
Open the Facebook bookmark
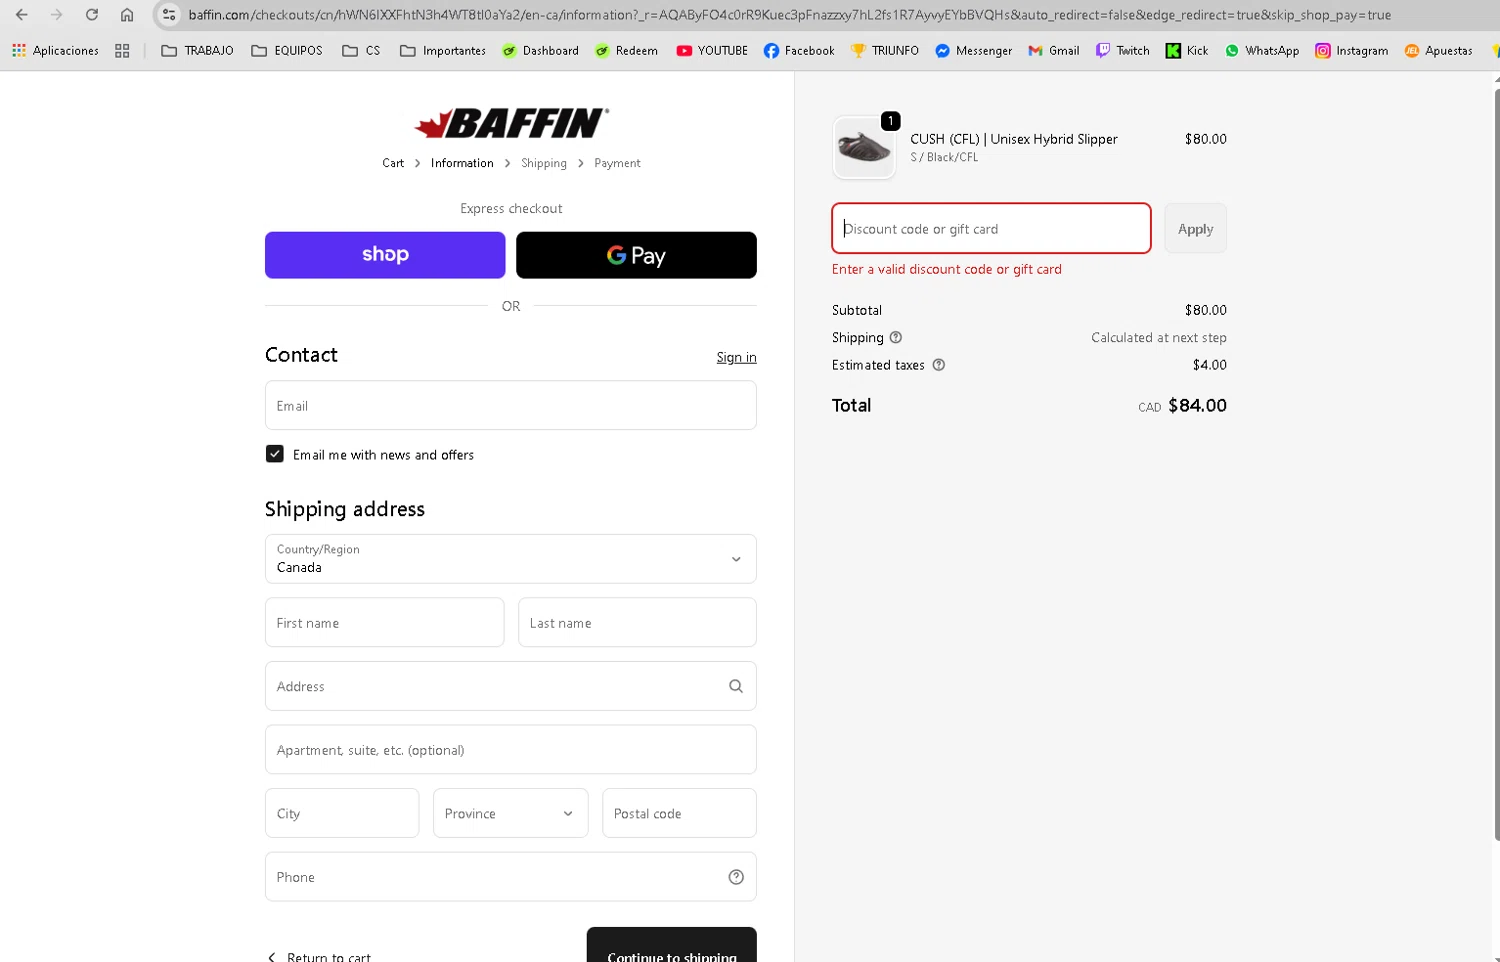point(799,50)
